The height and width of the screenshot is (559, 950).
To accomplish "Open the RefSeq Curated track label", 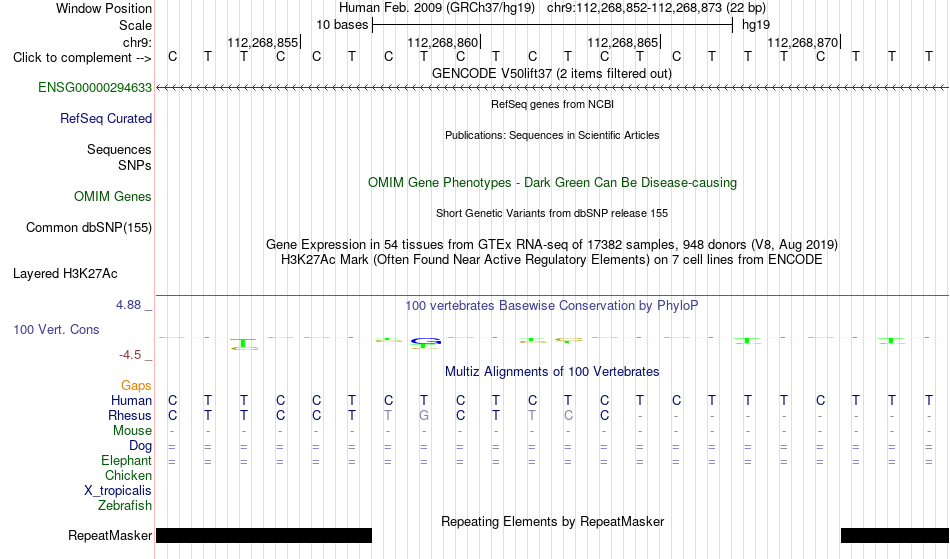I will (x=106, y=119).
